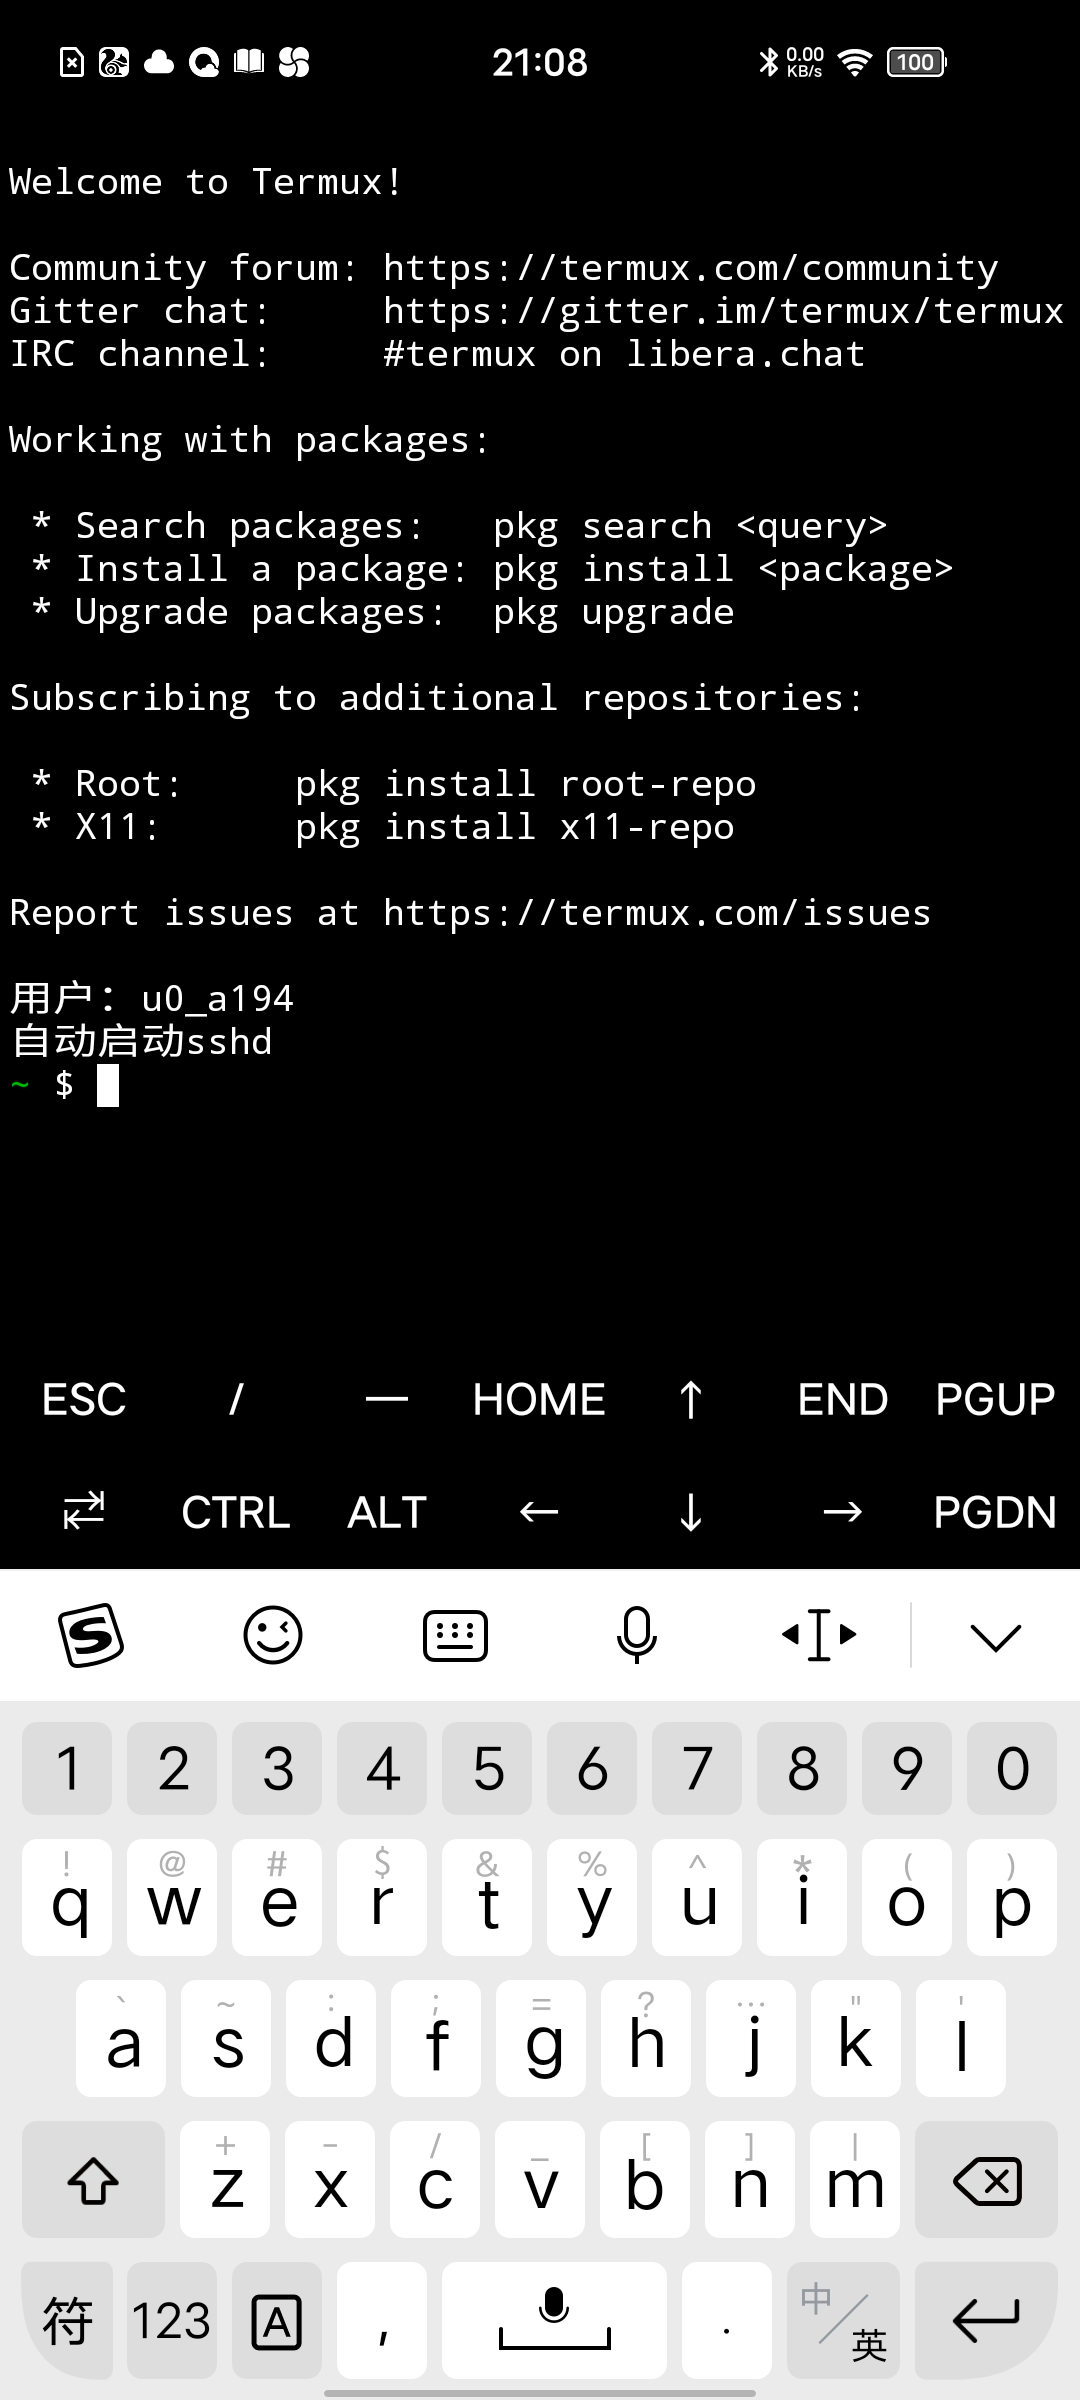Screen dimensions: 1080x2400
Task: Tap the up arrow extra key
Action: click(x=690, y=1399)
